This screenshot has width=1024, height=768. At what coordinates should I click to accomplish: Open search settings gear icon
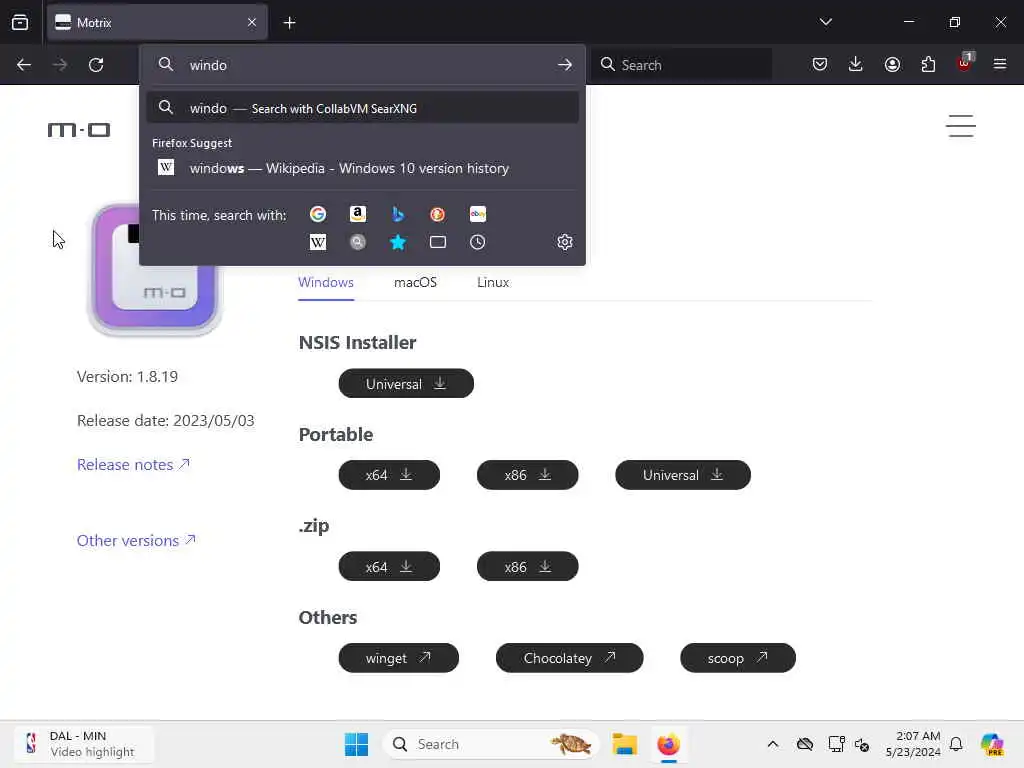tap(565, 242)
